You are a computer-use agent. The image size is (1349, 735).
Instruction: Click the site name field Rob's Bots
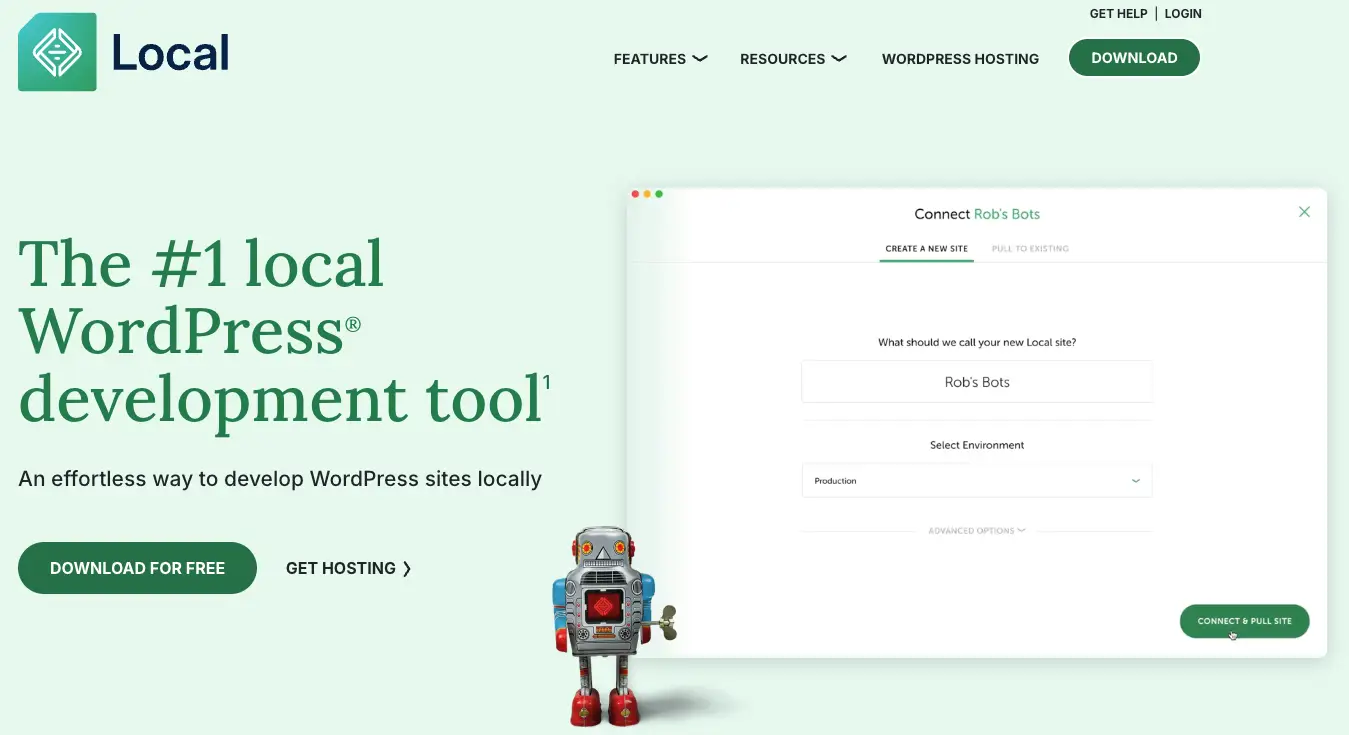(977, 382)
